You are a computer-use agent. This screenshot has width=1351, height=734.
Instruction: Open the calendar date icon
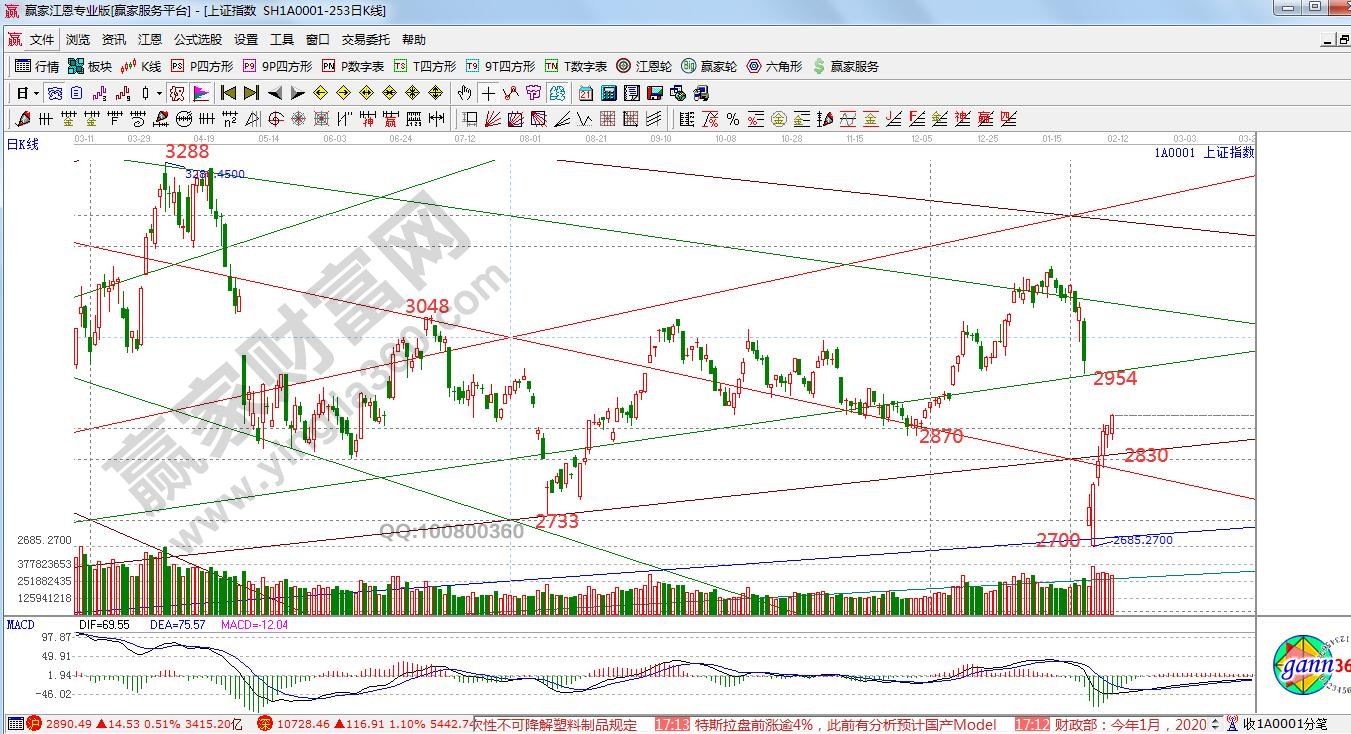coord(584,93)
